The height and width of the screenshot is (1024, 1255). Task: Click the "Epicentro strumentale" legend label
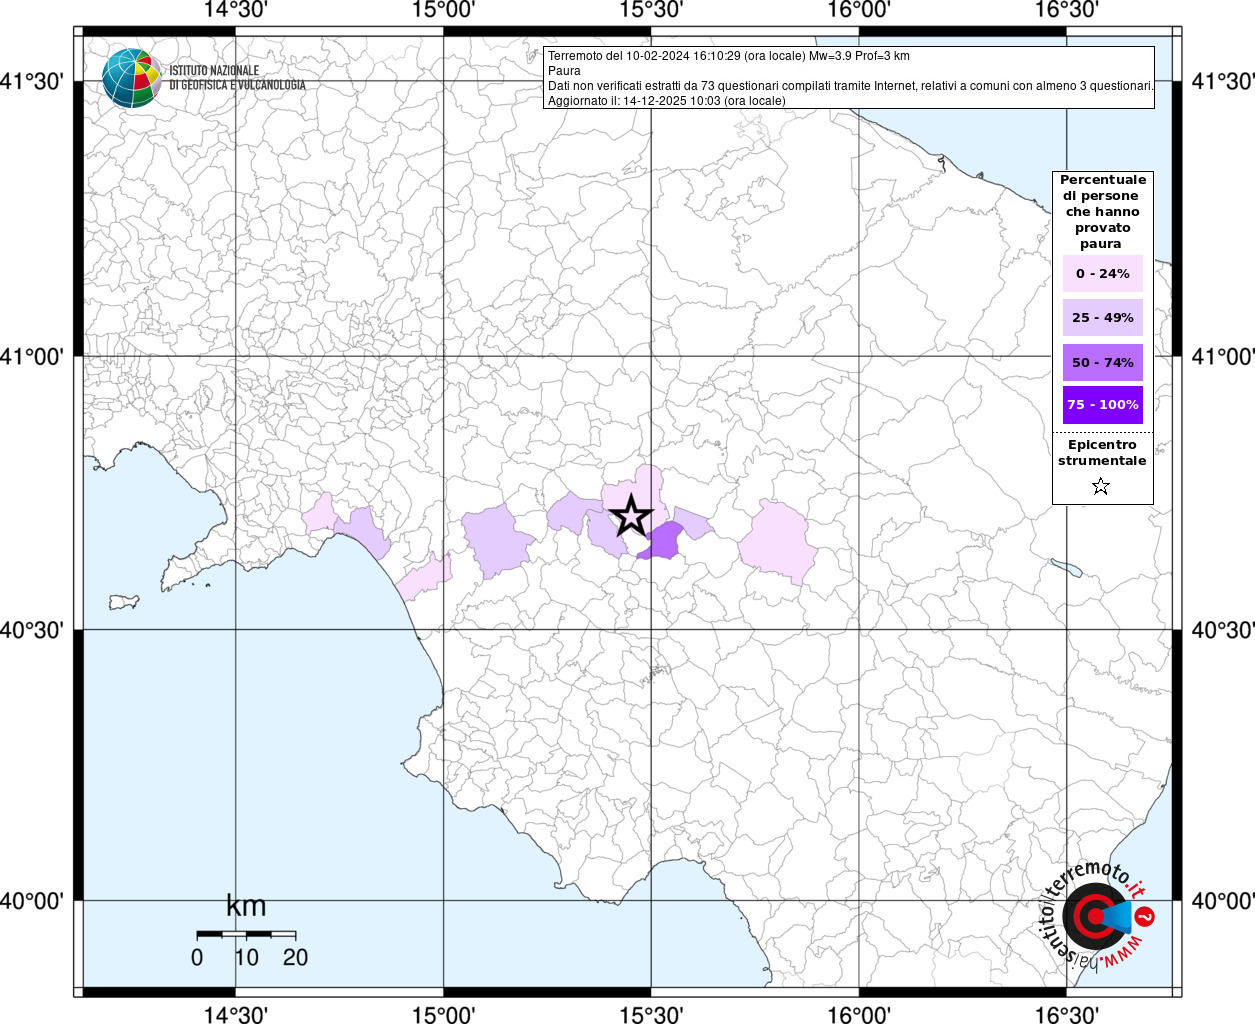1102,452
